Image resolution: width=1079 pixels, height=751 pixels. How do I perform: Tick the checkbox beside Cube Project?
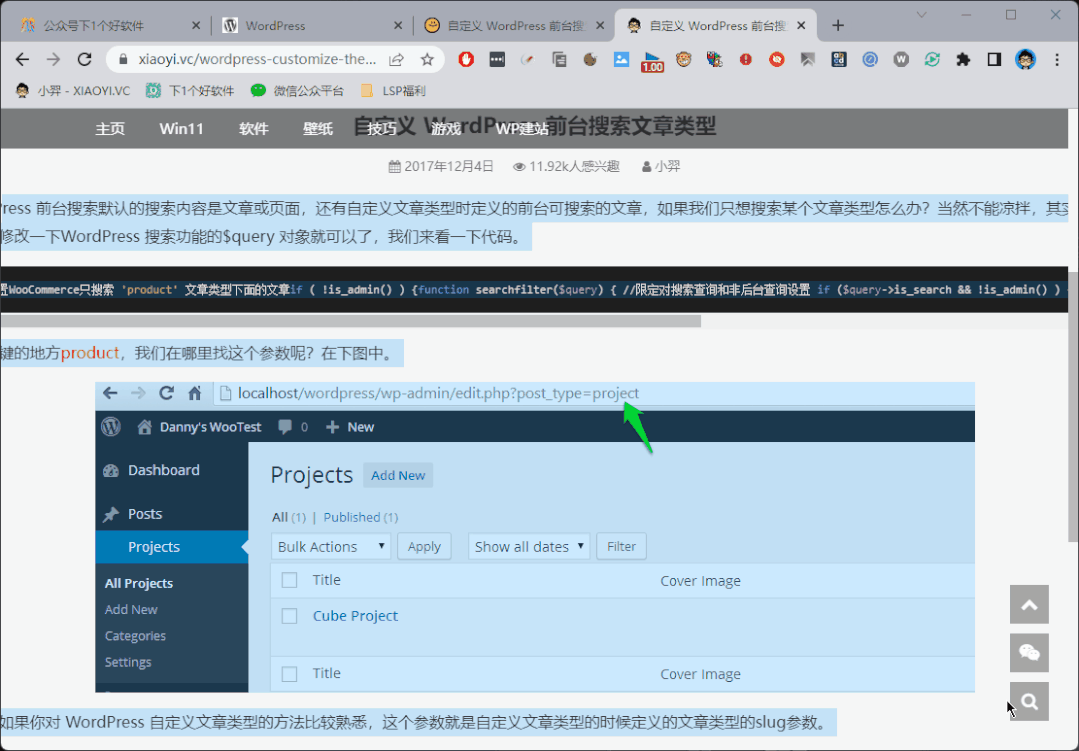click(289, 616)
